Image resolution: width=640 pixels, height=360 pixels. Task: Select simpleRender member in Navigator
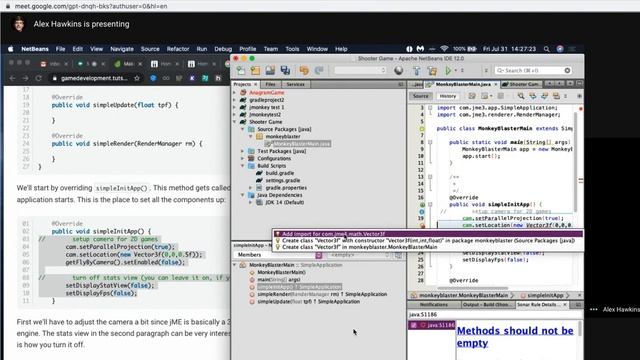click(x=322, y=294)
